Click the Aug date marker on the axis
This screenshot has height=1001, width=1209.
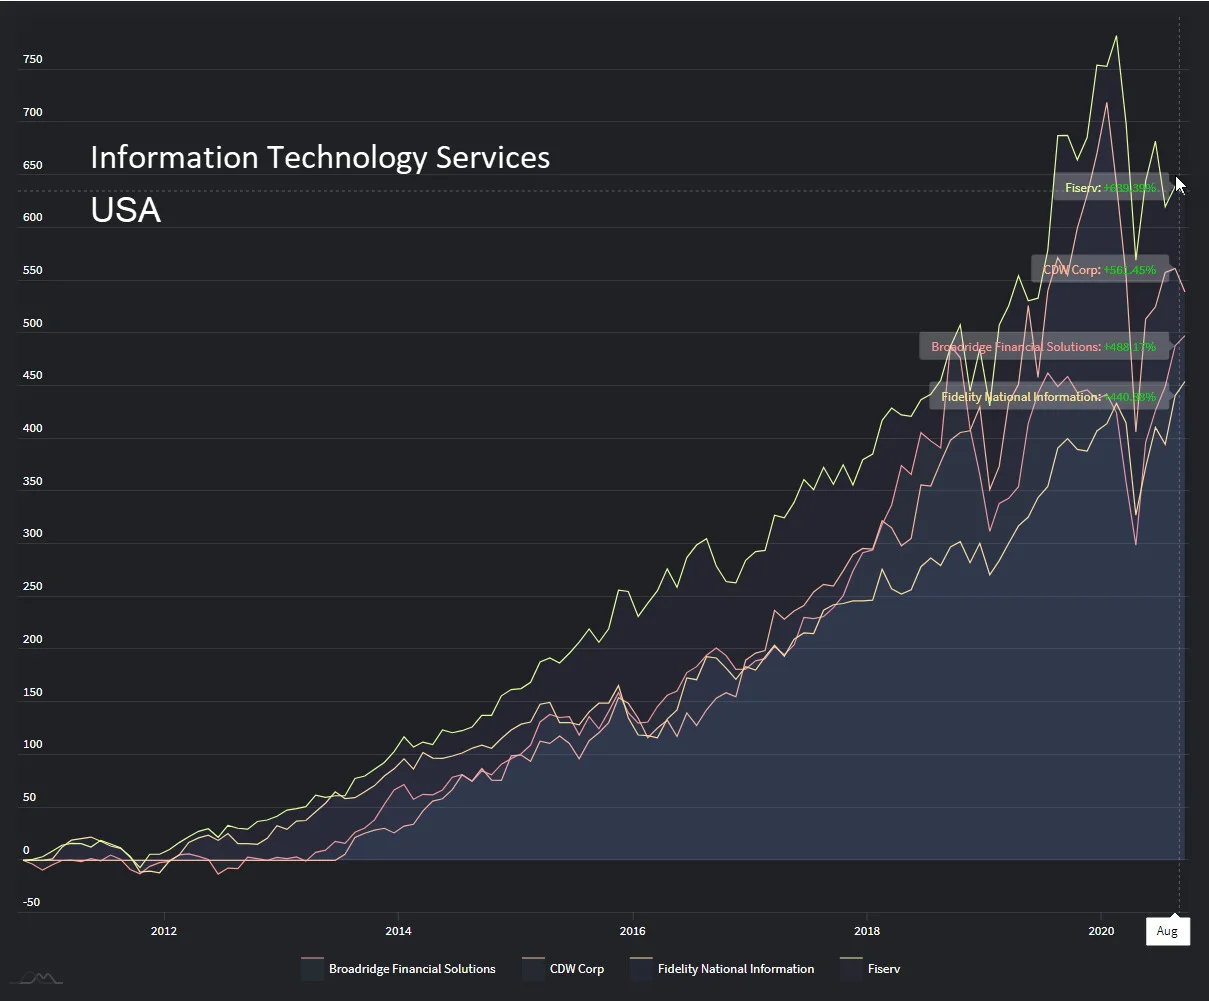pos(1167,931)
